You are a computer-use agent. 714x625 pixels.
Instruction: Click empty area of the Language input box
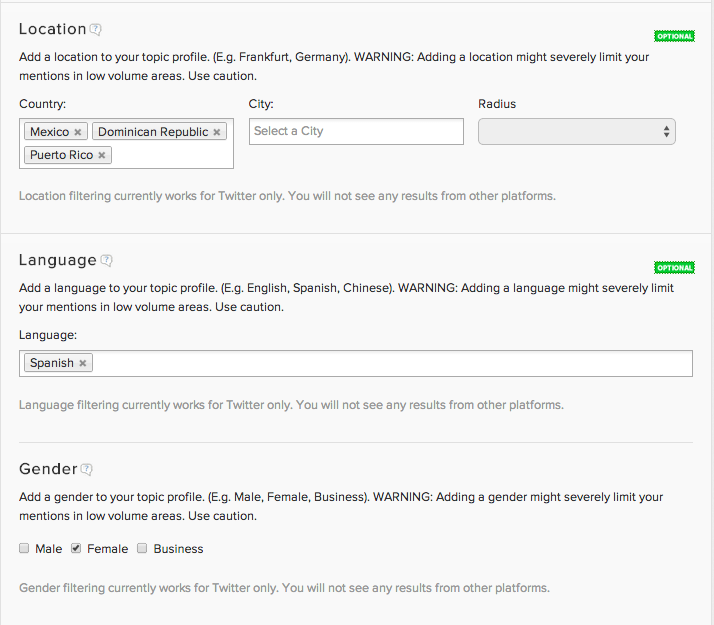(390, 363)
